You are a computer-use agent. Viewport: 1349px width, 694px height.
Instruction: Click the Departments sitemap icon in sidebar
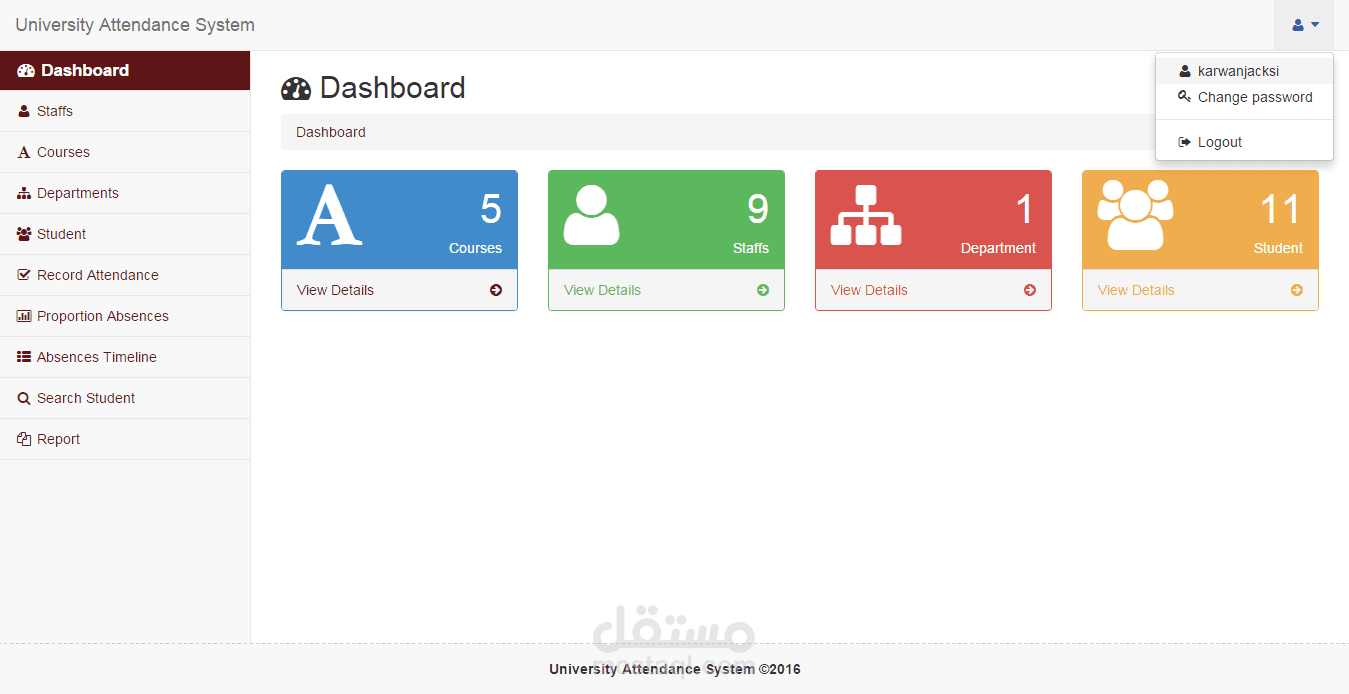24,193
